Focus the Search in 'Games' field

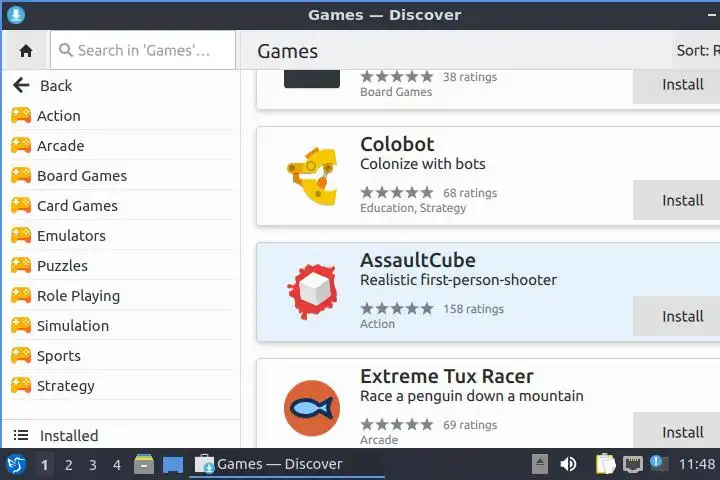point(143,50)
